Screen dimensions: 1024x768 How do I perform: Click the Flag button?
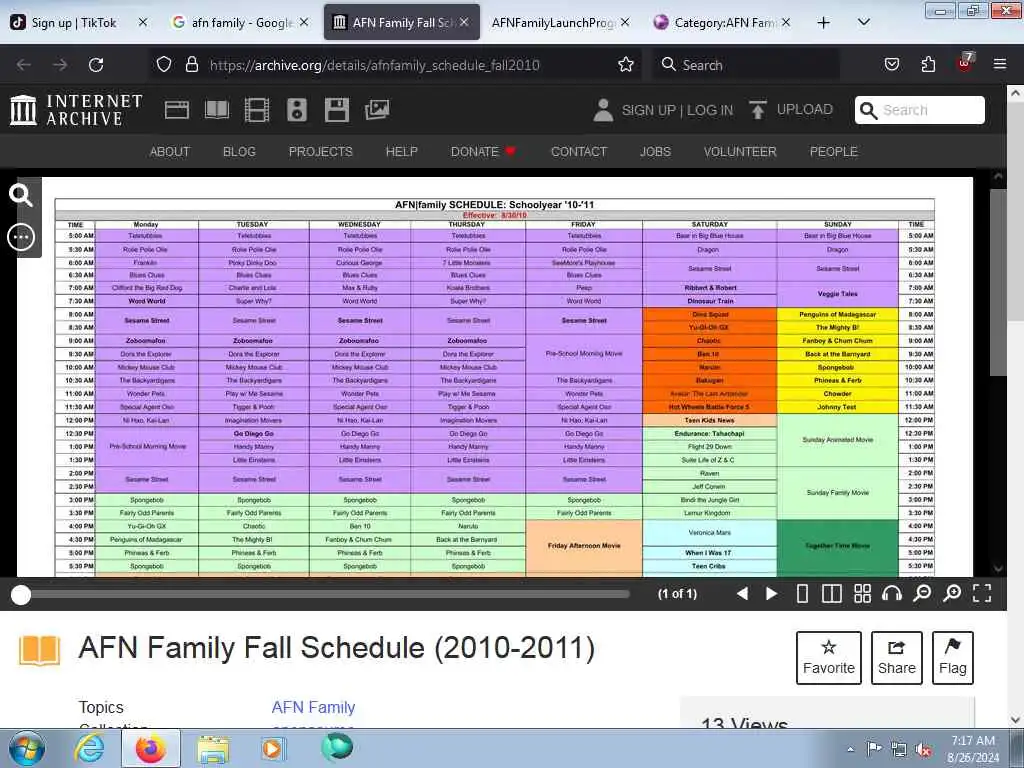(x=952, y=658)
